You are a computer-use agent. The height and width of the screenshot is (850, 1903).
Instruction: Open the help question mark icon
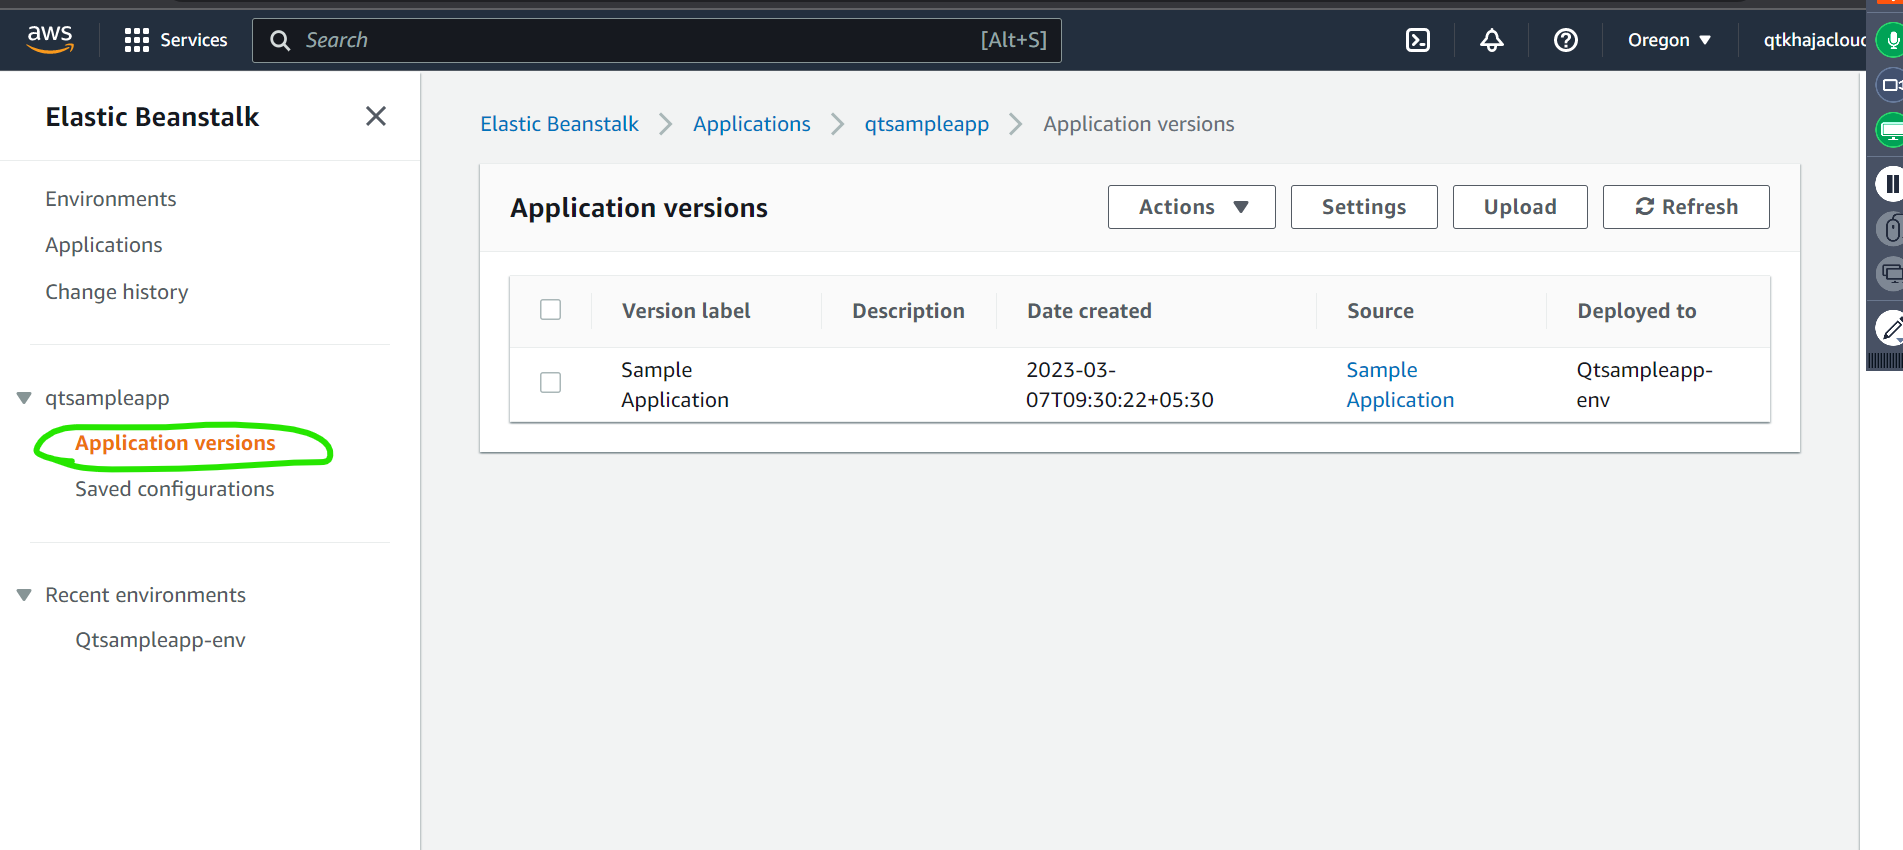click(x=1565, y=40)
